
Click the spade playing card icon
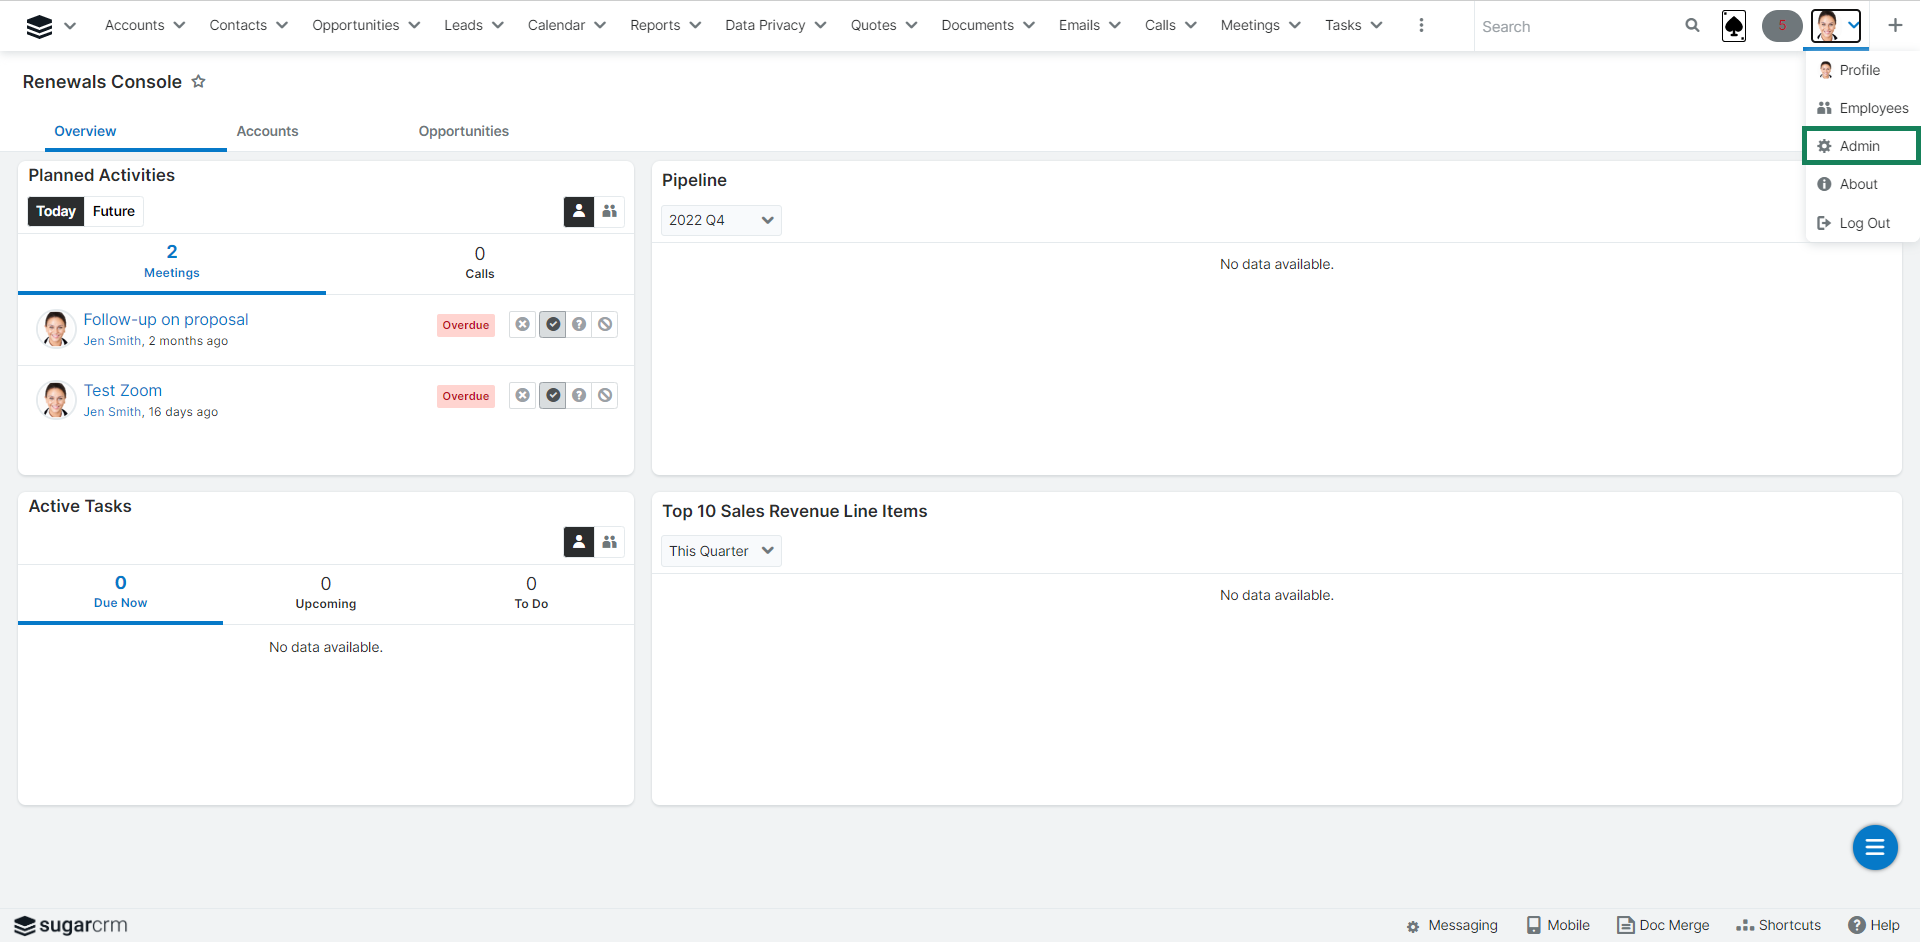click(x=1734, y=26)
